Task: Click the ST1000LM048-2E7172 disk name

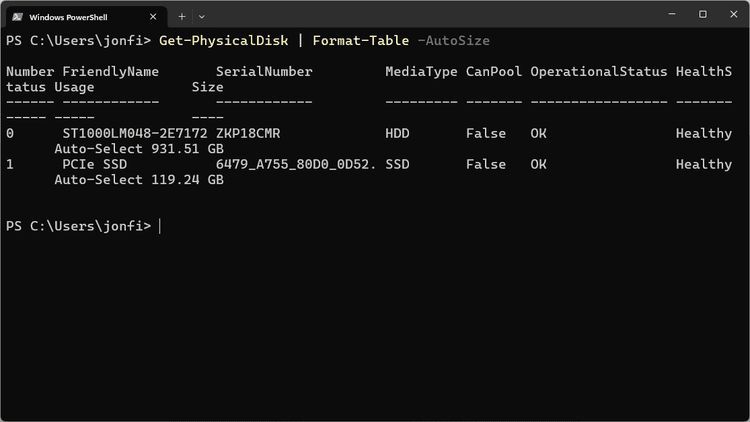Action: [x=135, y=133]
